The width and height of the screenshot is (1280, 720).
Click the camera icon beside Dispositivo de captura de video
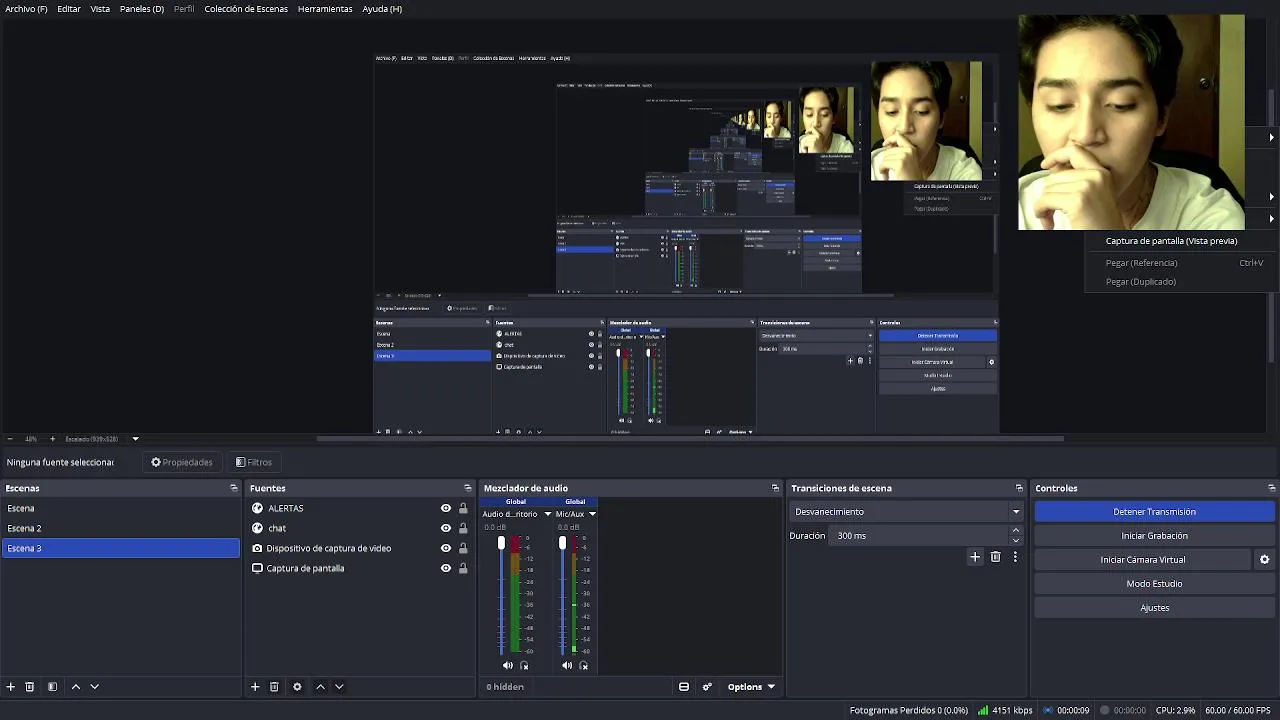coord(257,548)
